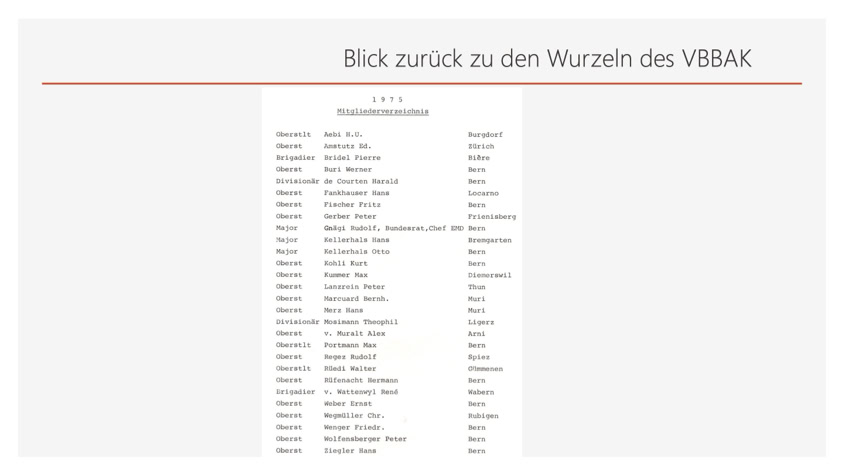Select the 'Amstutz Ed.' member entry
The image size is (844, 475).
pyautogui.click(x=347, y=146)
